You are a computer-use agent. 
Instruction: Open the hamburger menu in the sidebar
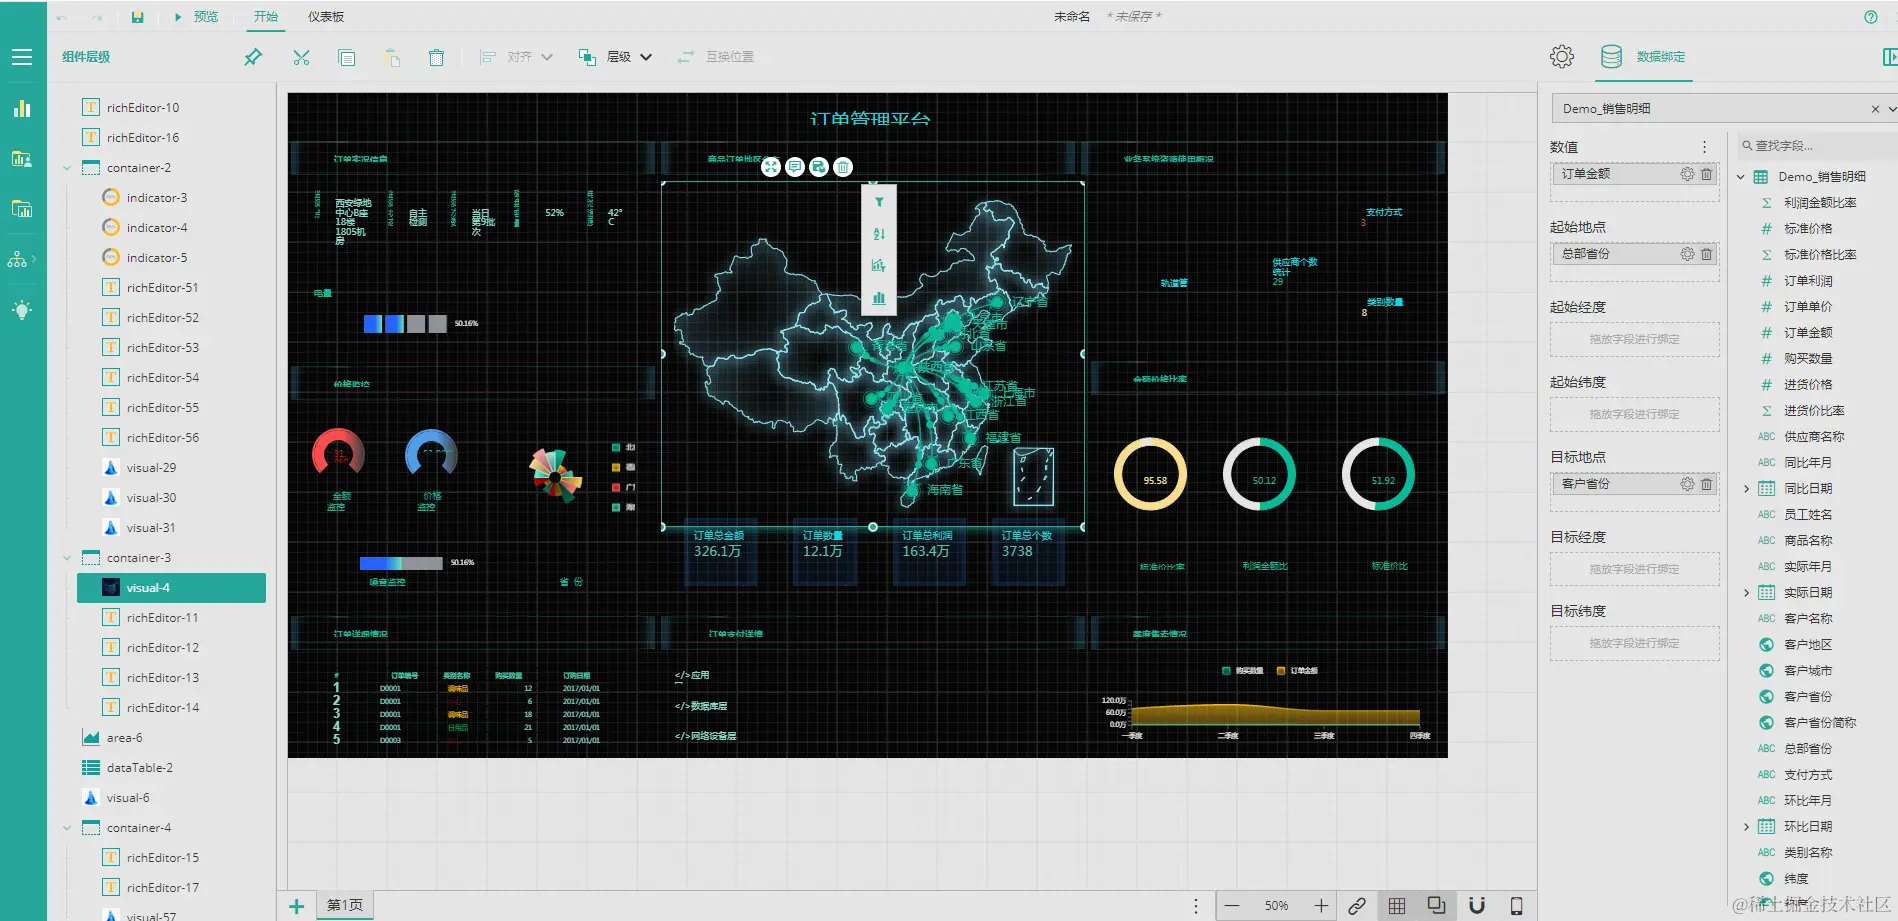coord(22,57)
